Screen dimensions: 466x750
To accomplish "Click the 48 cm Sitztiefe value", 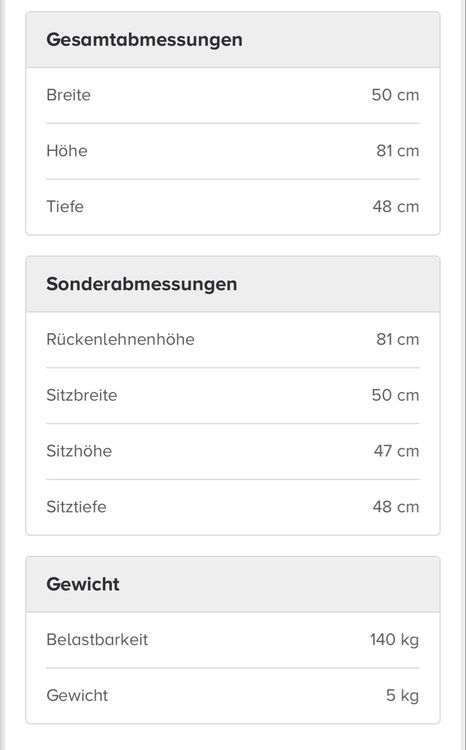I will click(396, 507).
